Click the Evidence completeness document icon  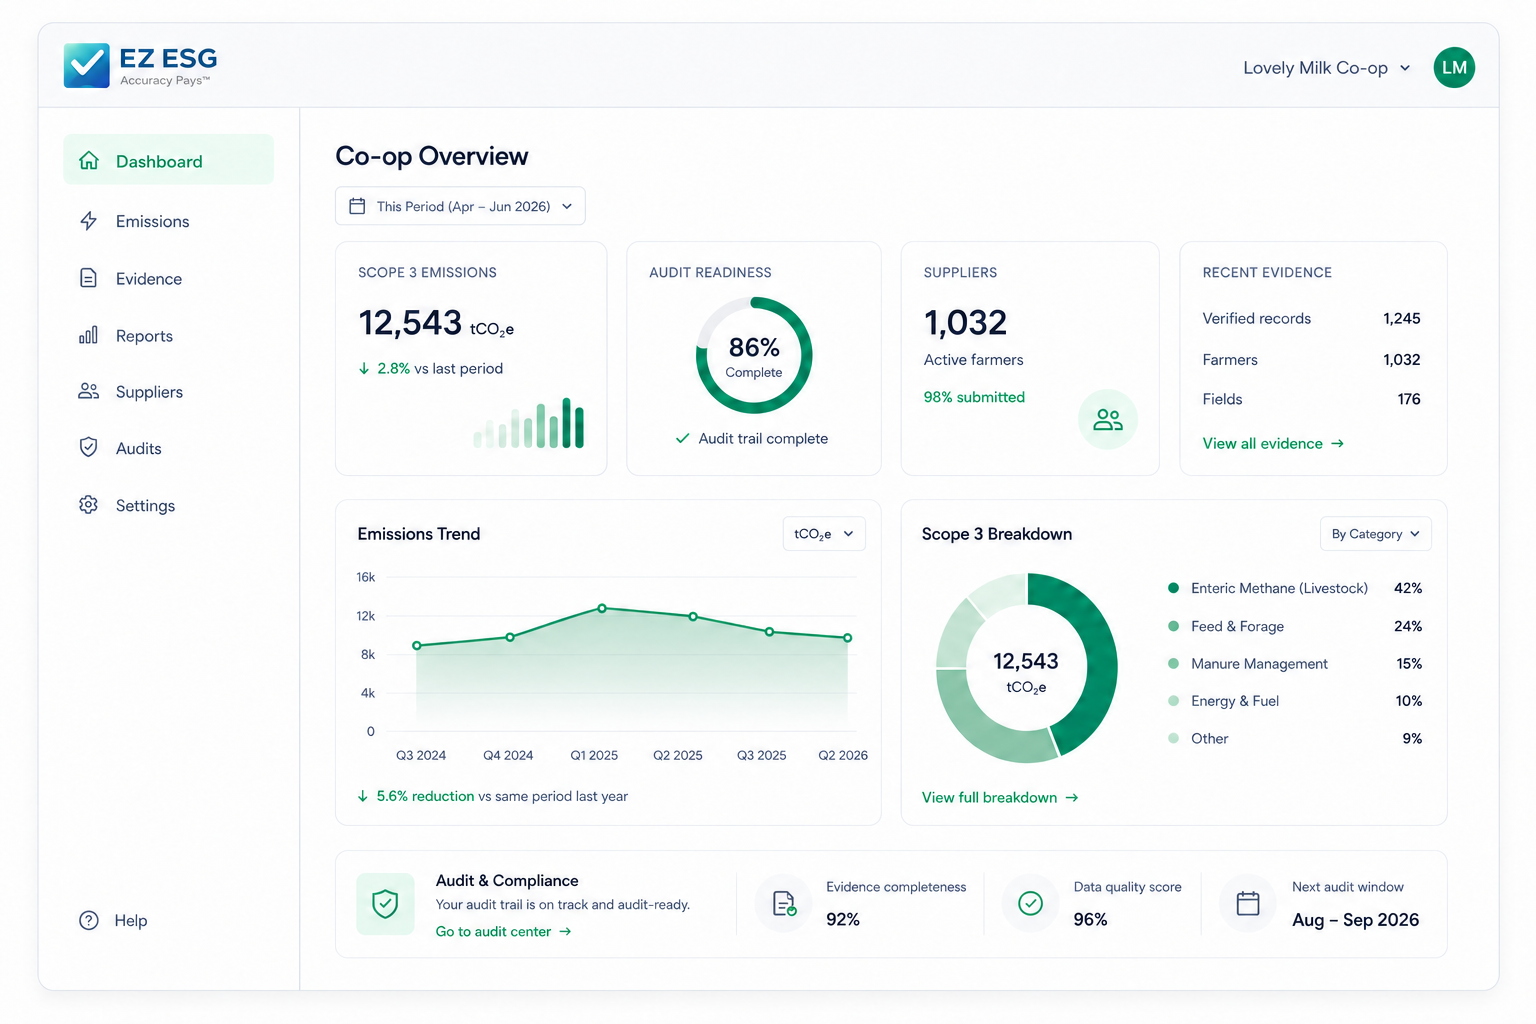point(784,904)
